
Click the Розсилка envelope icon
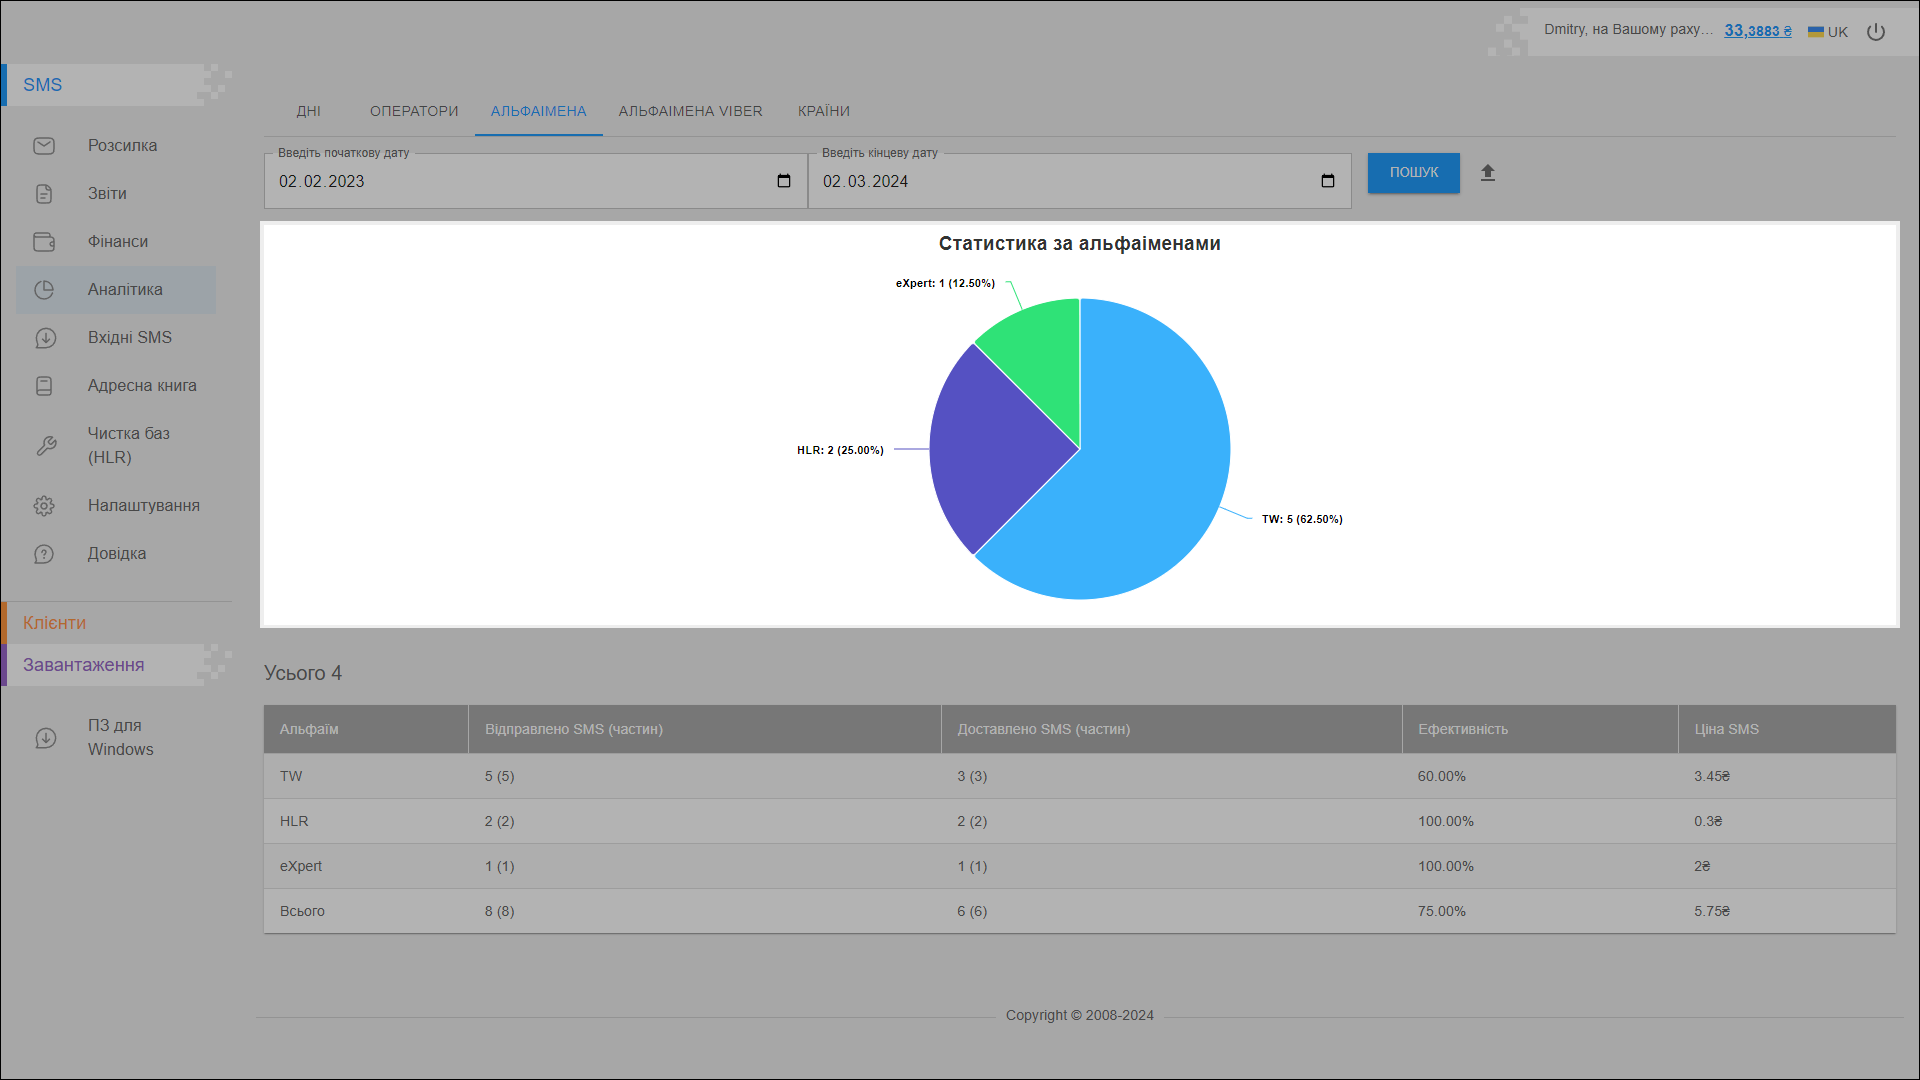coord(44,146)
